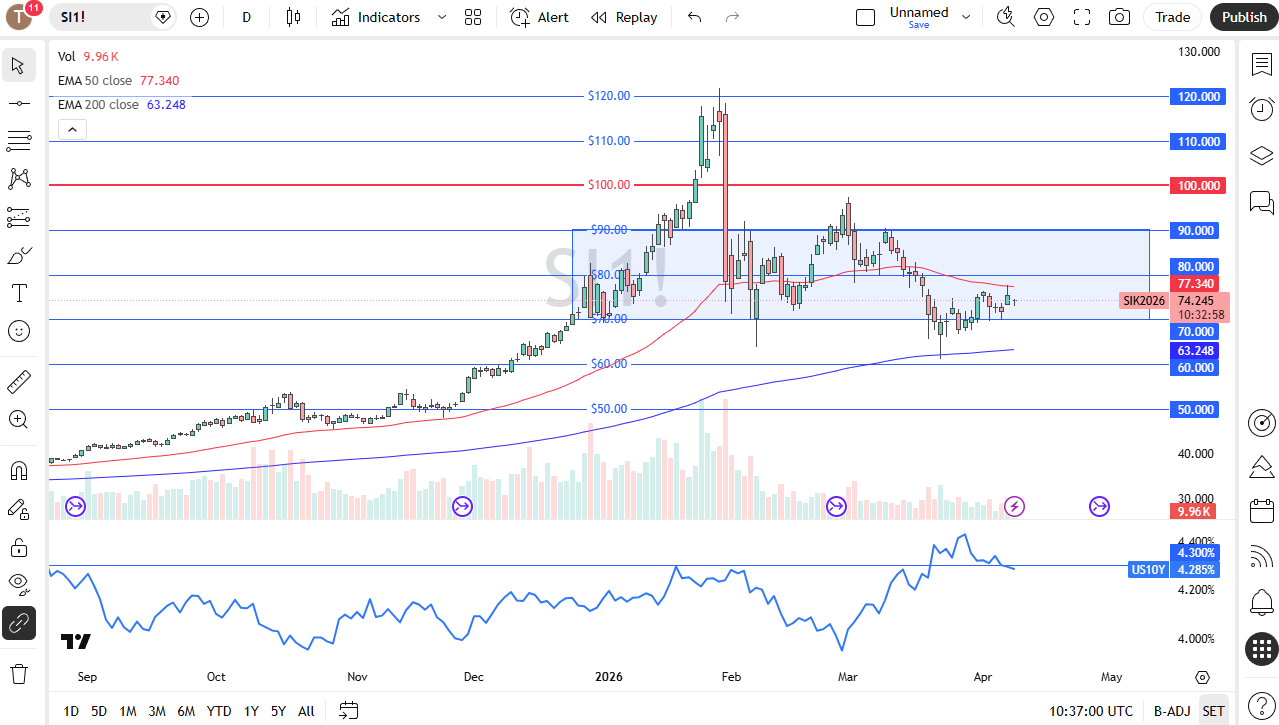Remove drawings with trash icon
1279x725 pixels.
coord(18,673)
